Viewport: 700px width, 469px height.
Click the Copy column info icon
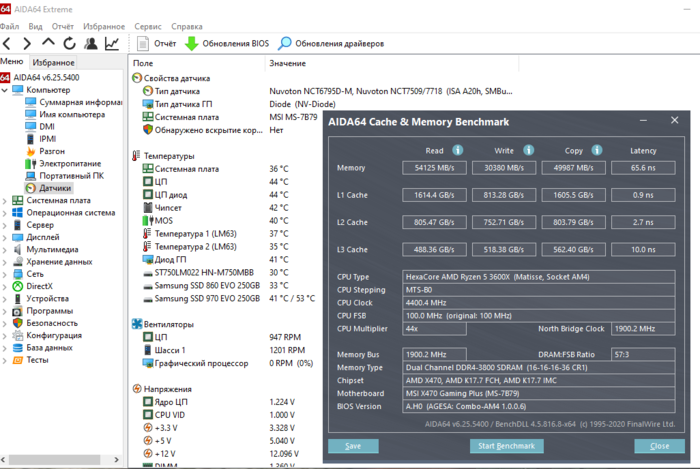point(597,150)
